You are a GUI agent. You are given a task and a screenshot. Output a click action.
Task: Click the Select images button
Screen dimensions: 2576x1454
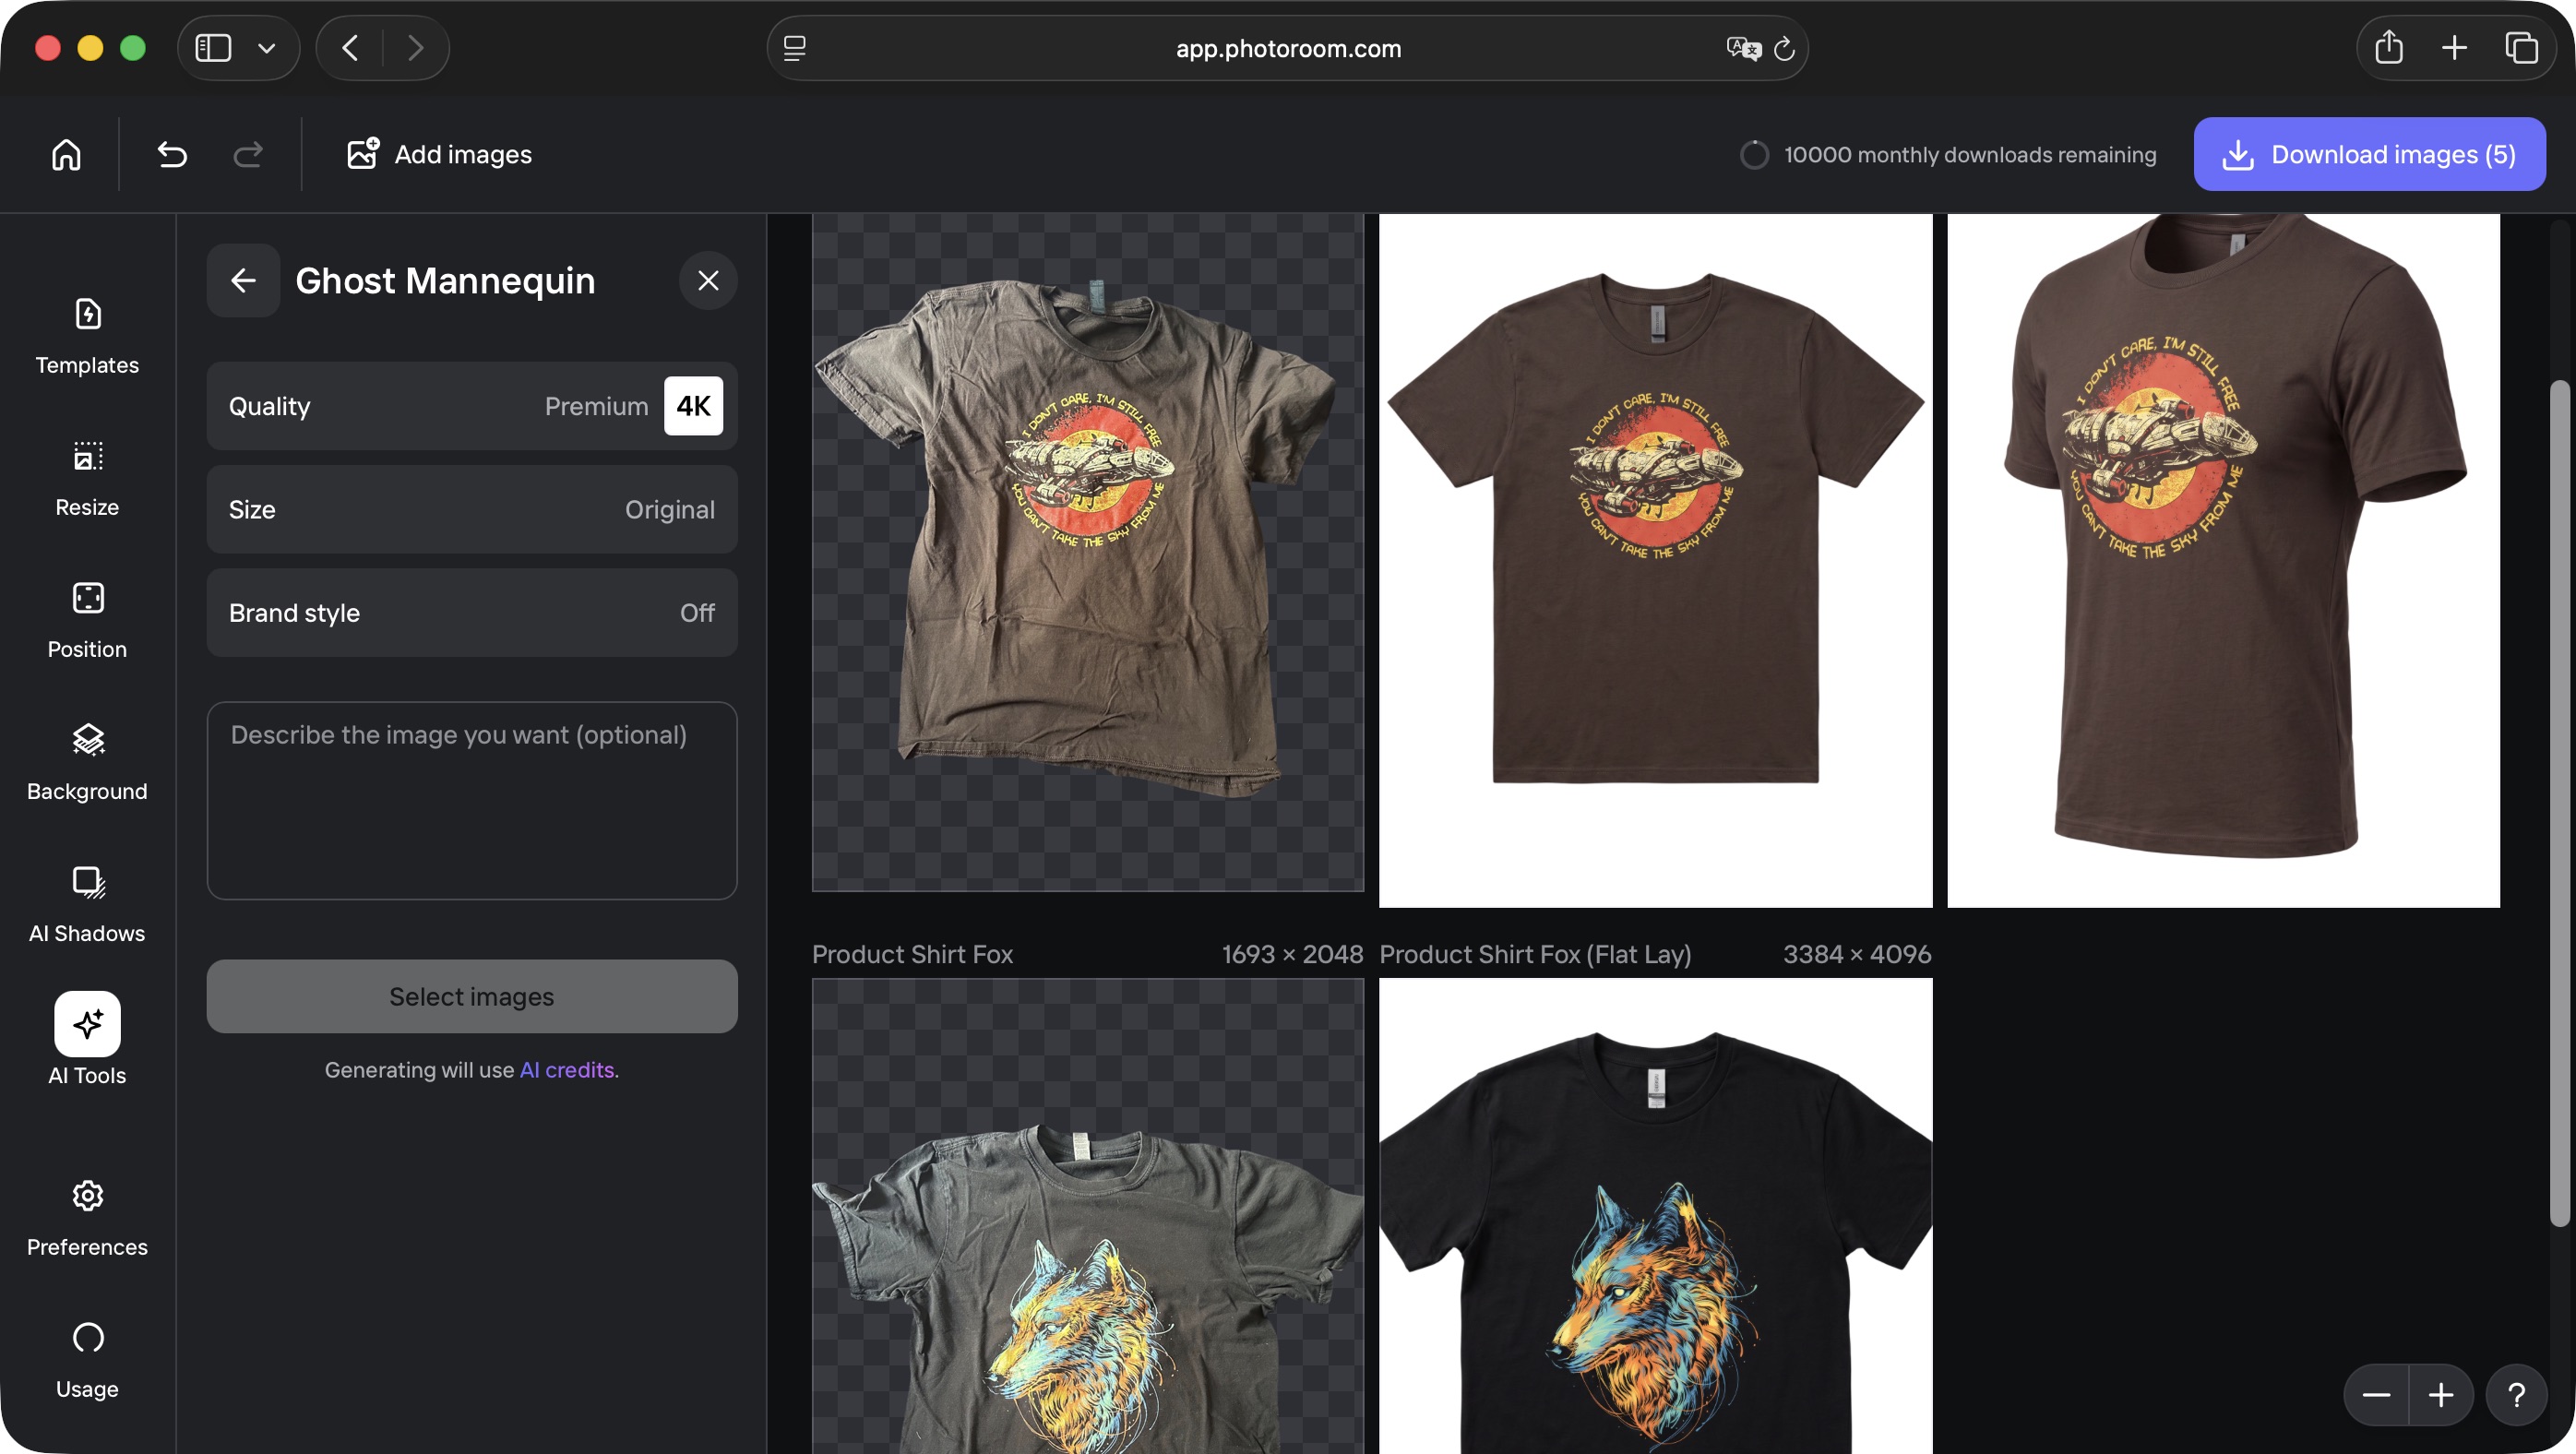tap(472, 996)
